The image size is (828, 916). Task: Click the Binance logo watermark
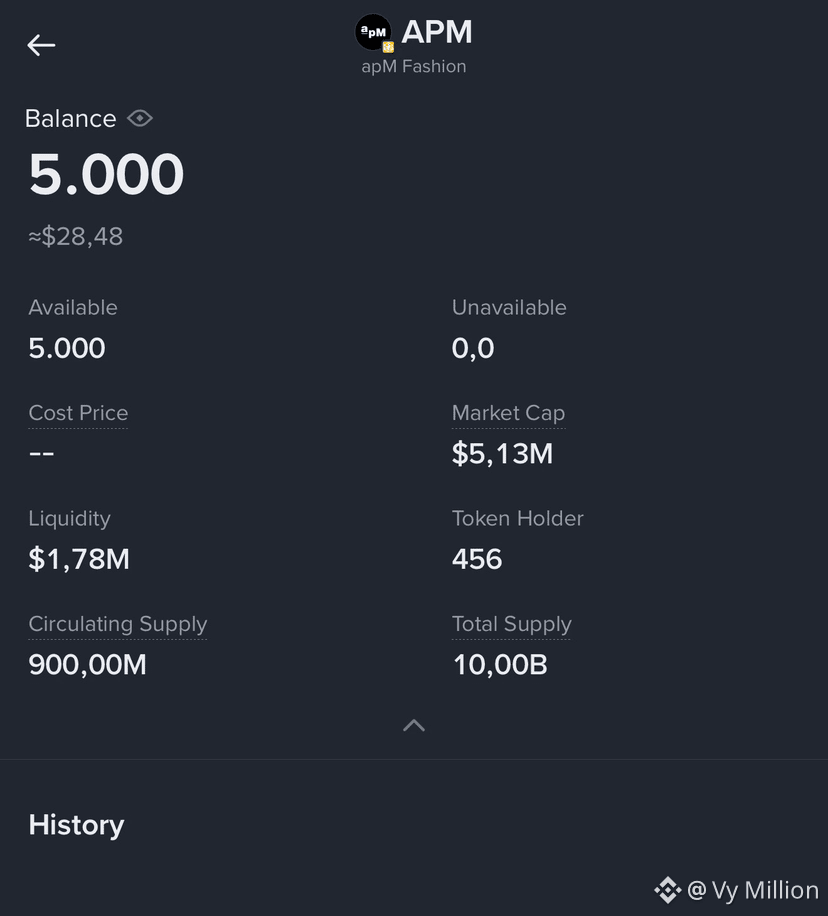668,890
